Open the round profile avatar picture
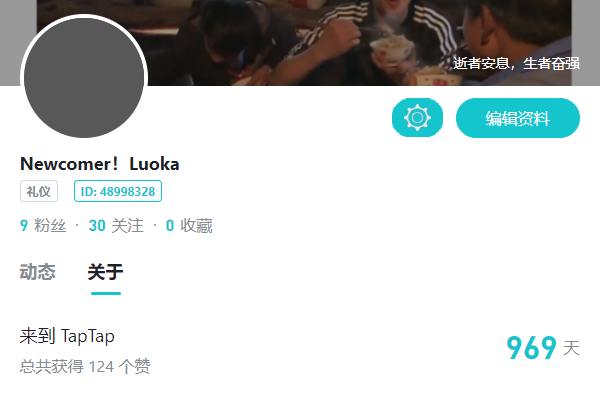The height and width of the screenshot is (403, 600). (x=84, y=78)
